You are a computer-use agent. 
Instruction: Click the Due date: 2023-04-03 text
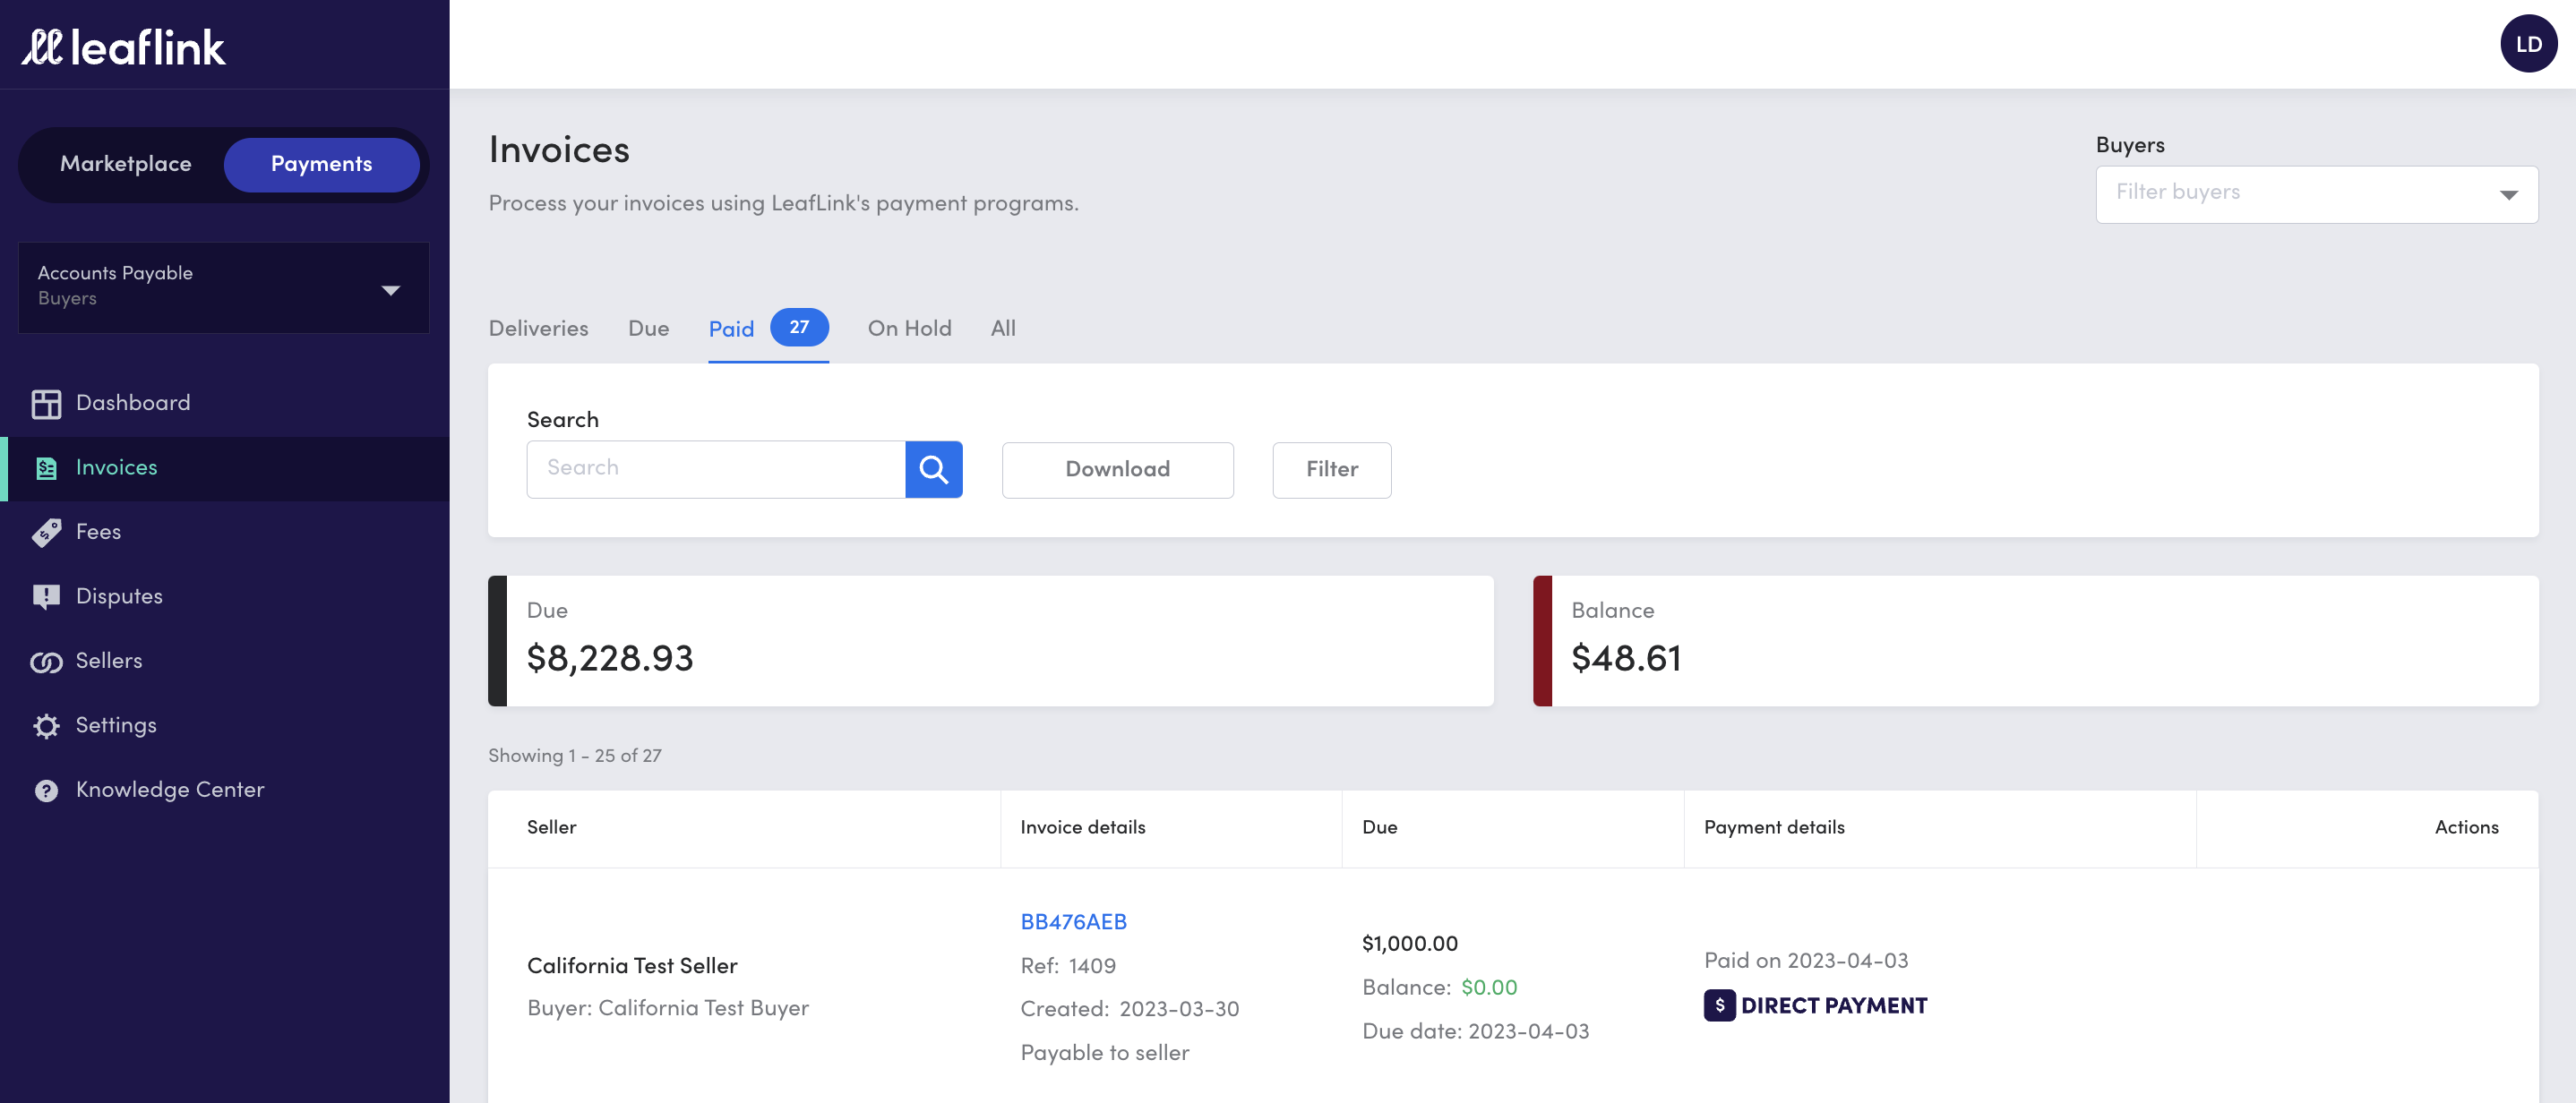tap(1475, 1032)
